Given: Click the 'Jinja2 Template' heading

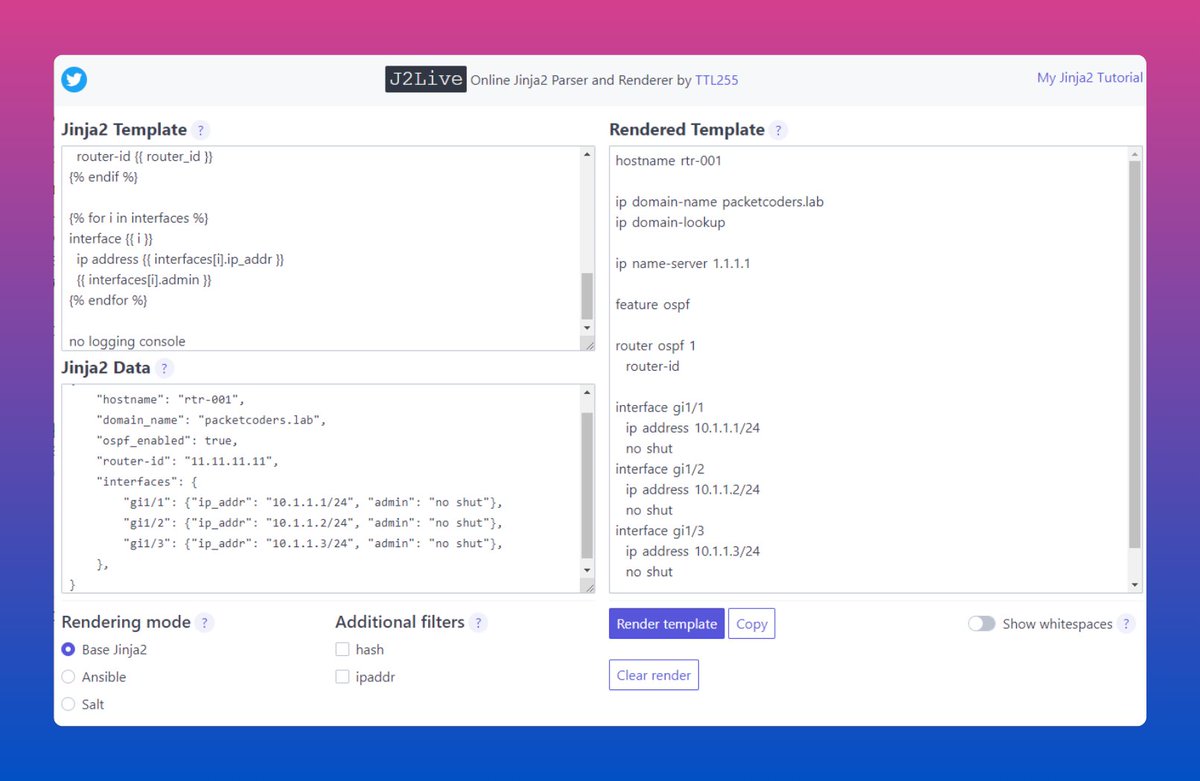Looking at the screenshot, I should click(124, 130).
